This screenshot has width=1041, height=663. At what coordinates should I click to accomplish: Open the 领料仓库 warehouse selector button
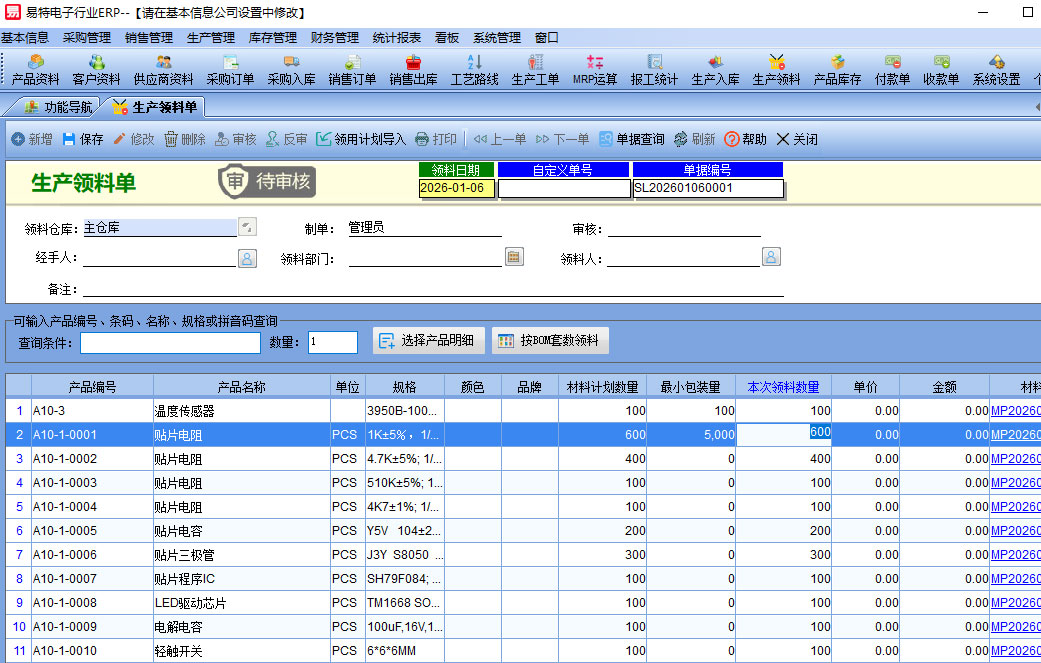click(x=247, y=227)
